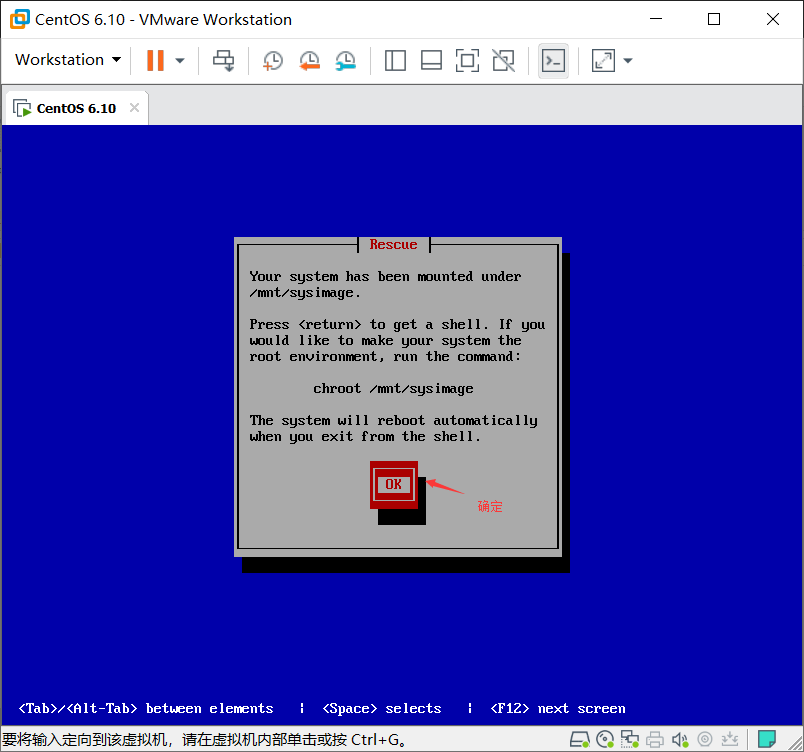
Task: Click 'chroot /mnt/sysimage' command text
Action: coord(393,389)
